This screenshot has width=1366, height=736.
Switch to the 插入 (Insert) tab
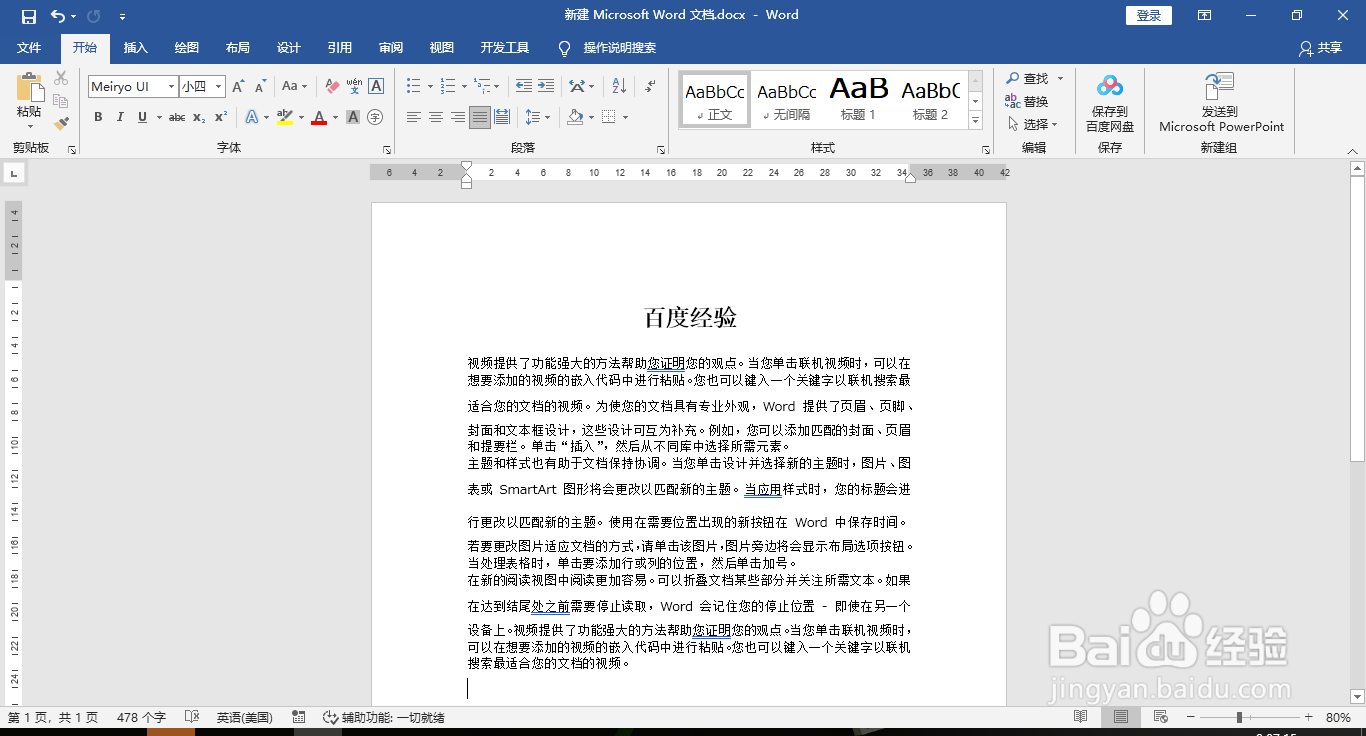(x=135, y=48)
